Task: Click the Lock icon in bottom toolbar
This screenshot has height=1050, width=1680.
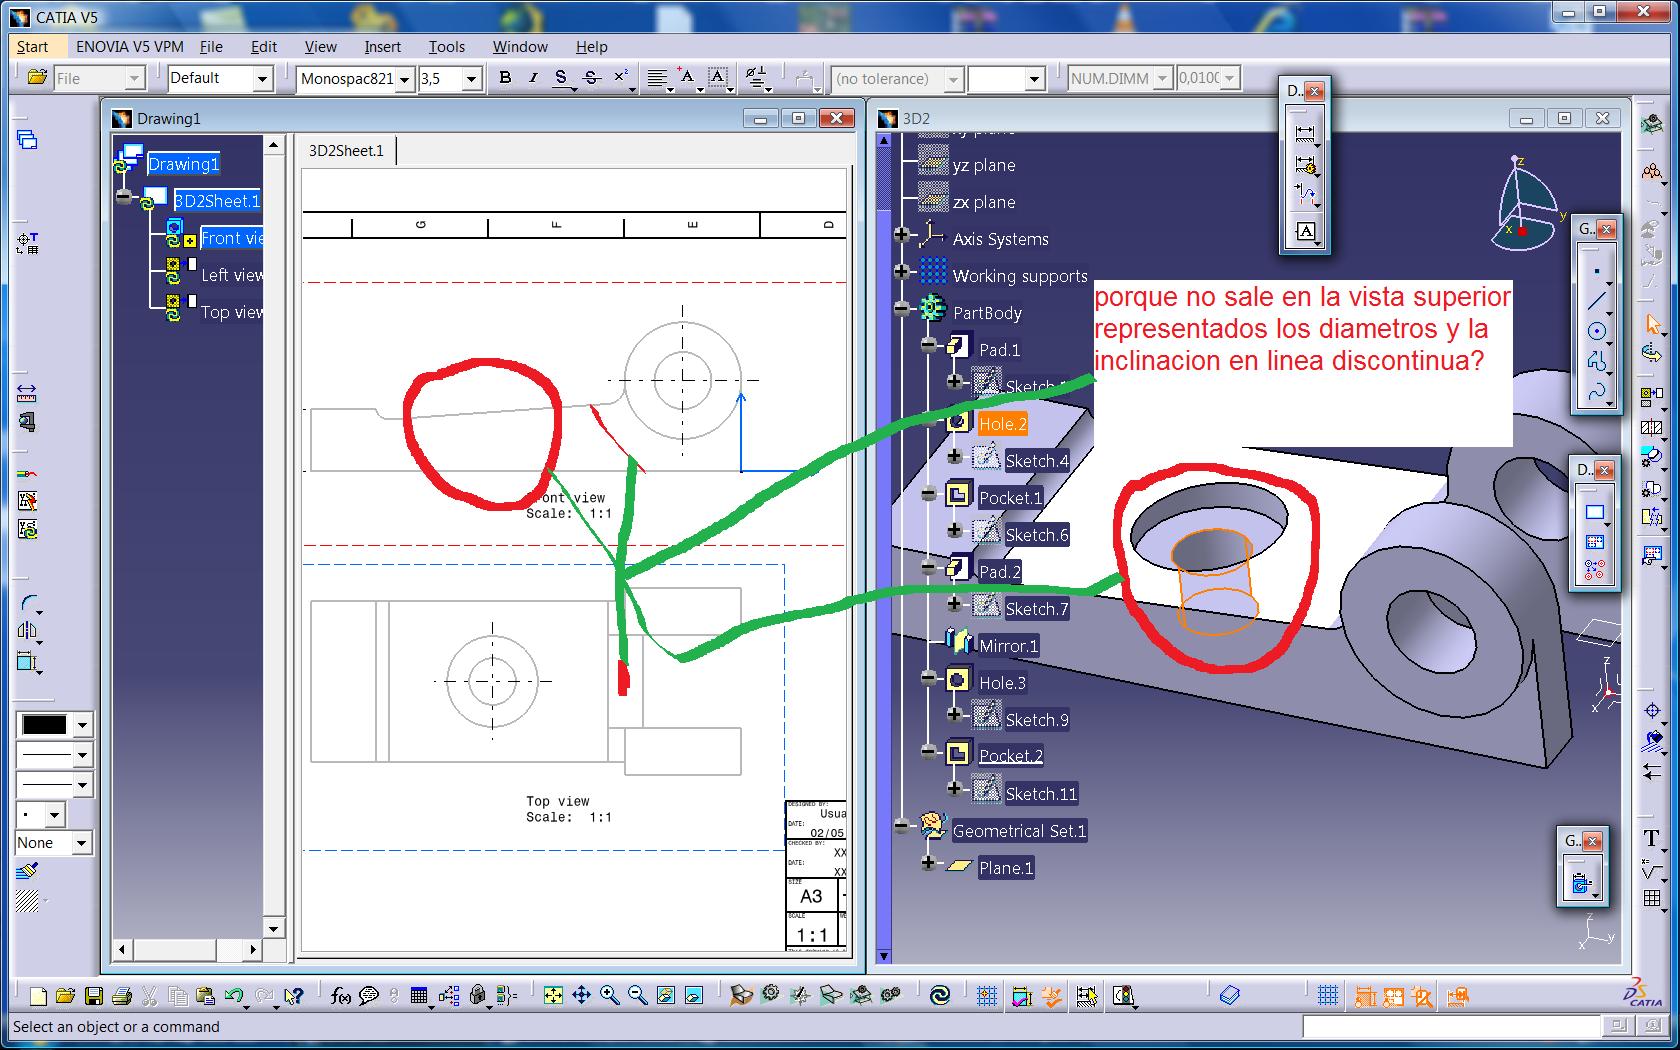Action: point(478,996)
